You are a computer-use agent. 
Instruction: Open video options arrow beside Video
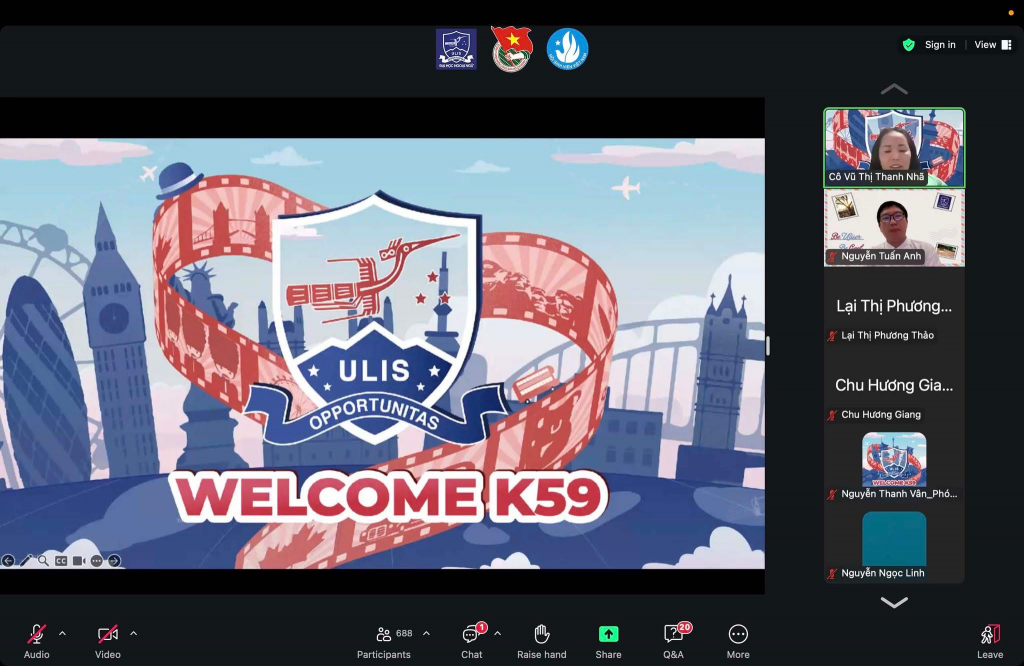[x=133, y=633]
